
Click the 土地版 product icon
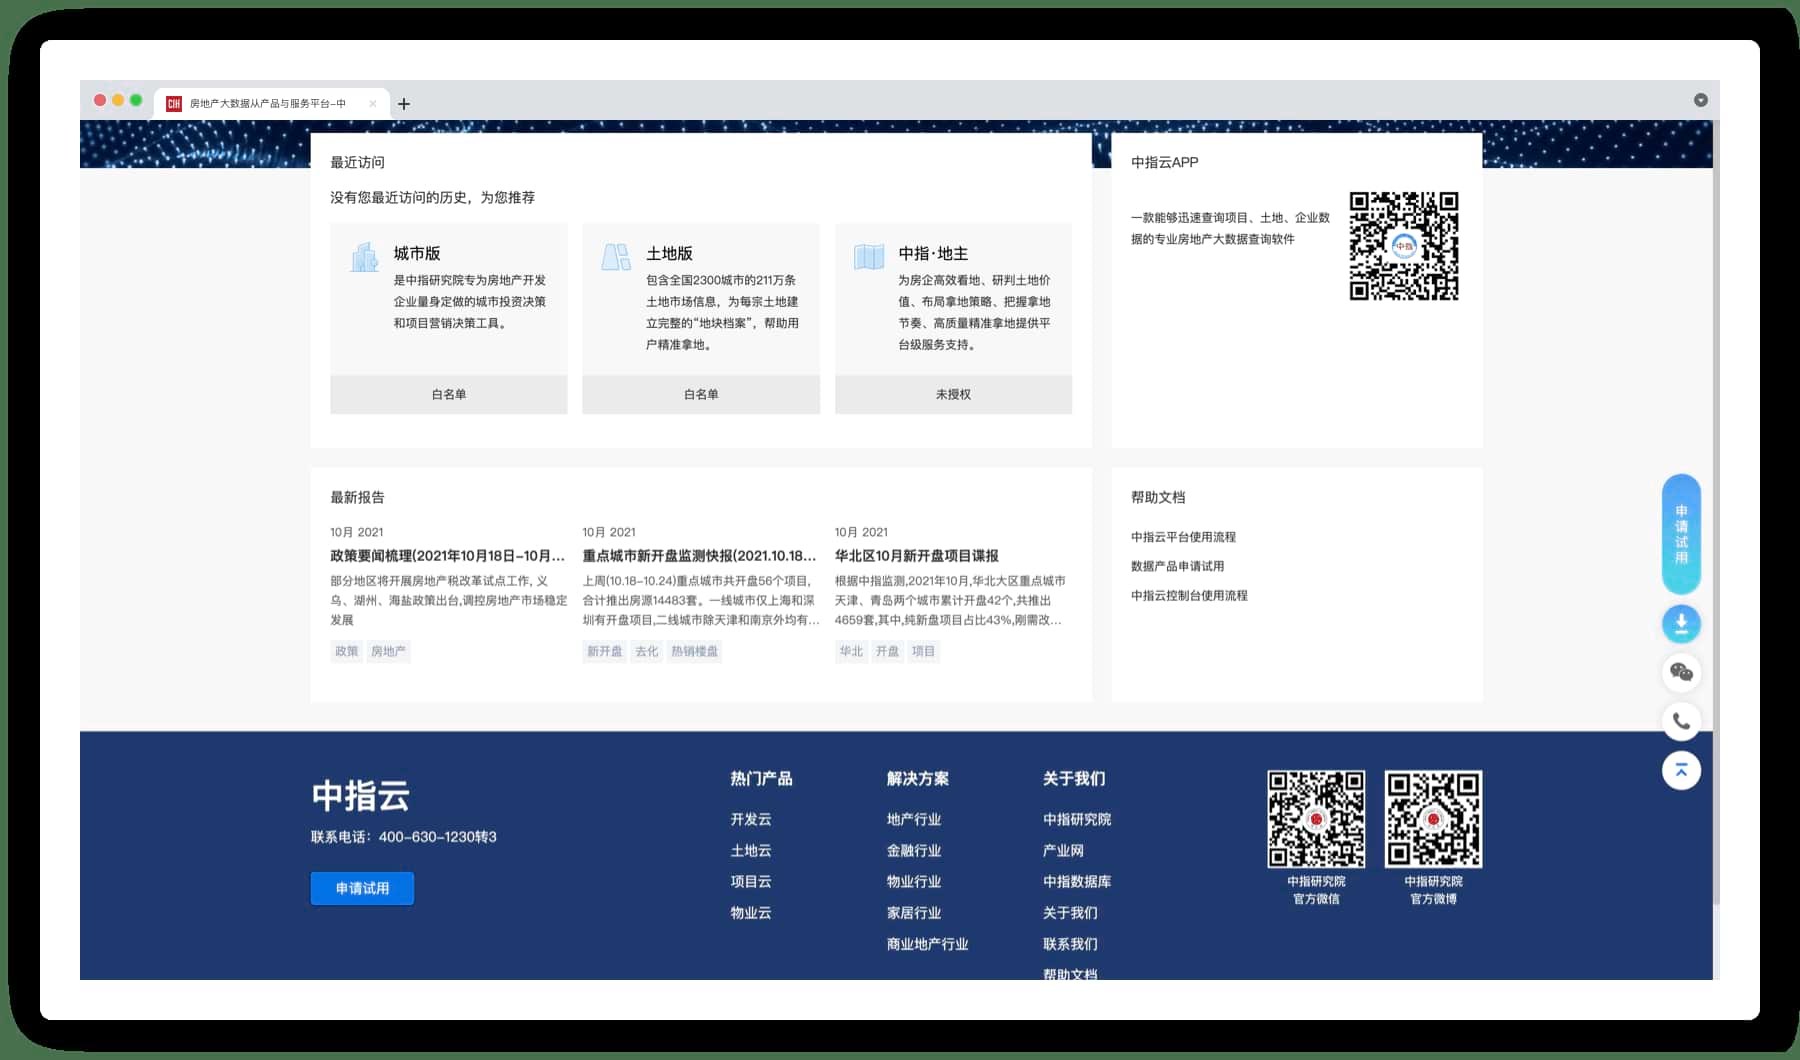click(616, 257)
